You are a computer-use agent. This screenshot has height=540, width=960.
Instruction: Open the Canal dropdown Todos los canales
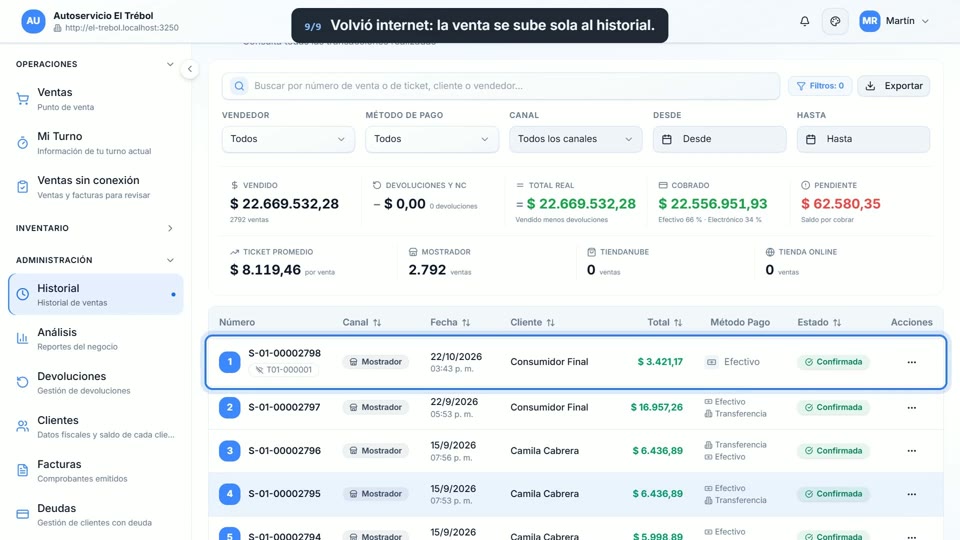pos(576,139)
